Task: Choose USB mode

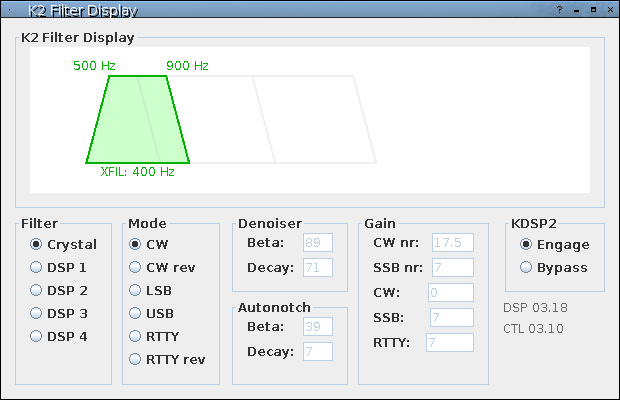Action: point(136,313)
